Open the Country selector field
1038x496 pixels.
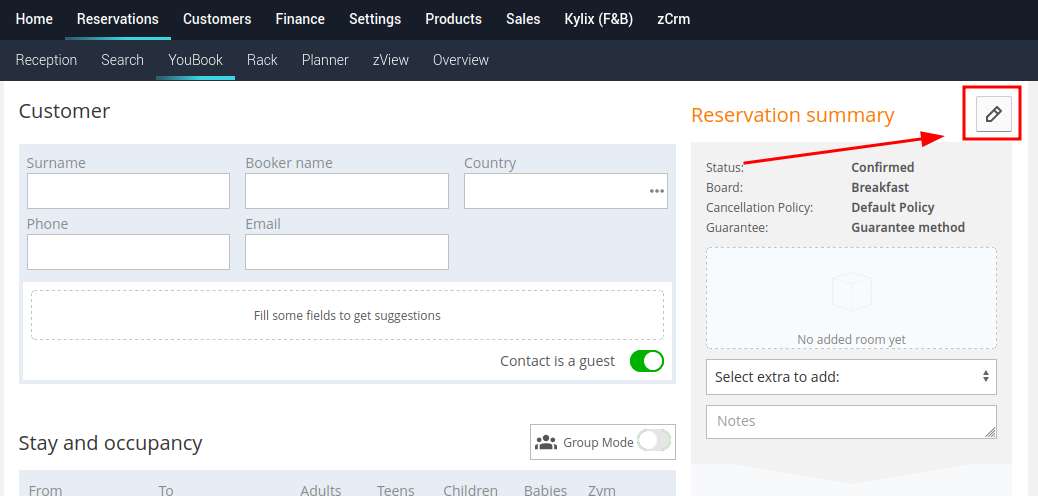565,191
